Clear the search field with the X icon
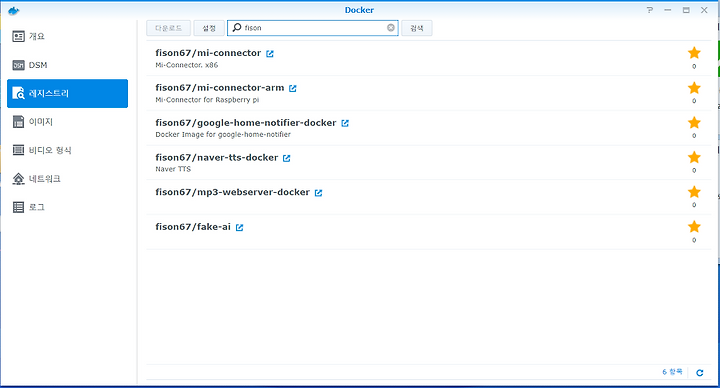Image resolution: width=720 pixels, height=388 pixels. (x=391, y=28)
